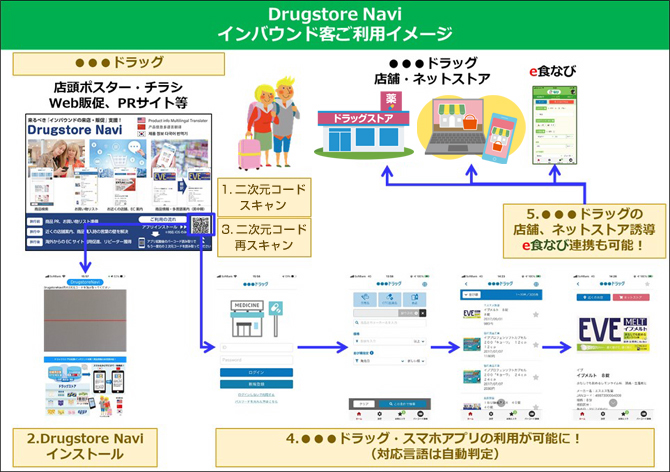
Task: Open favorites star tab on search form screen
Action: 400,414
